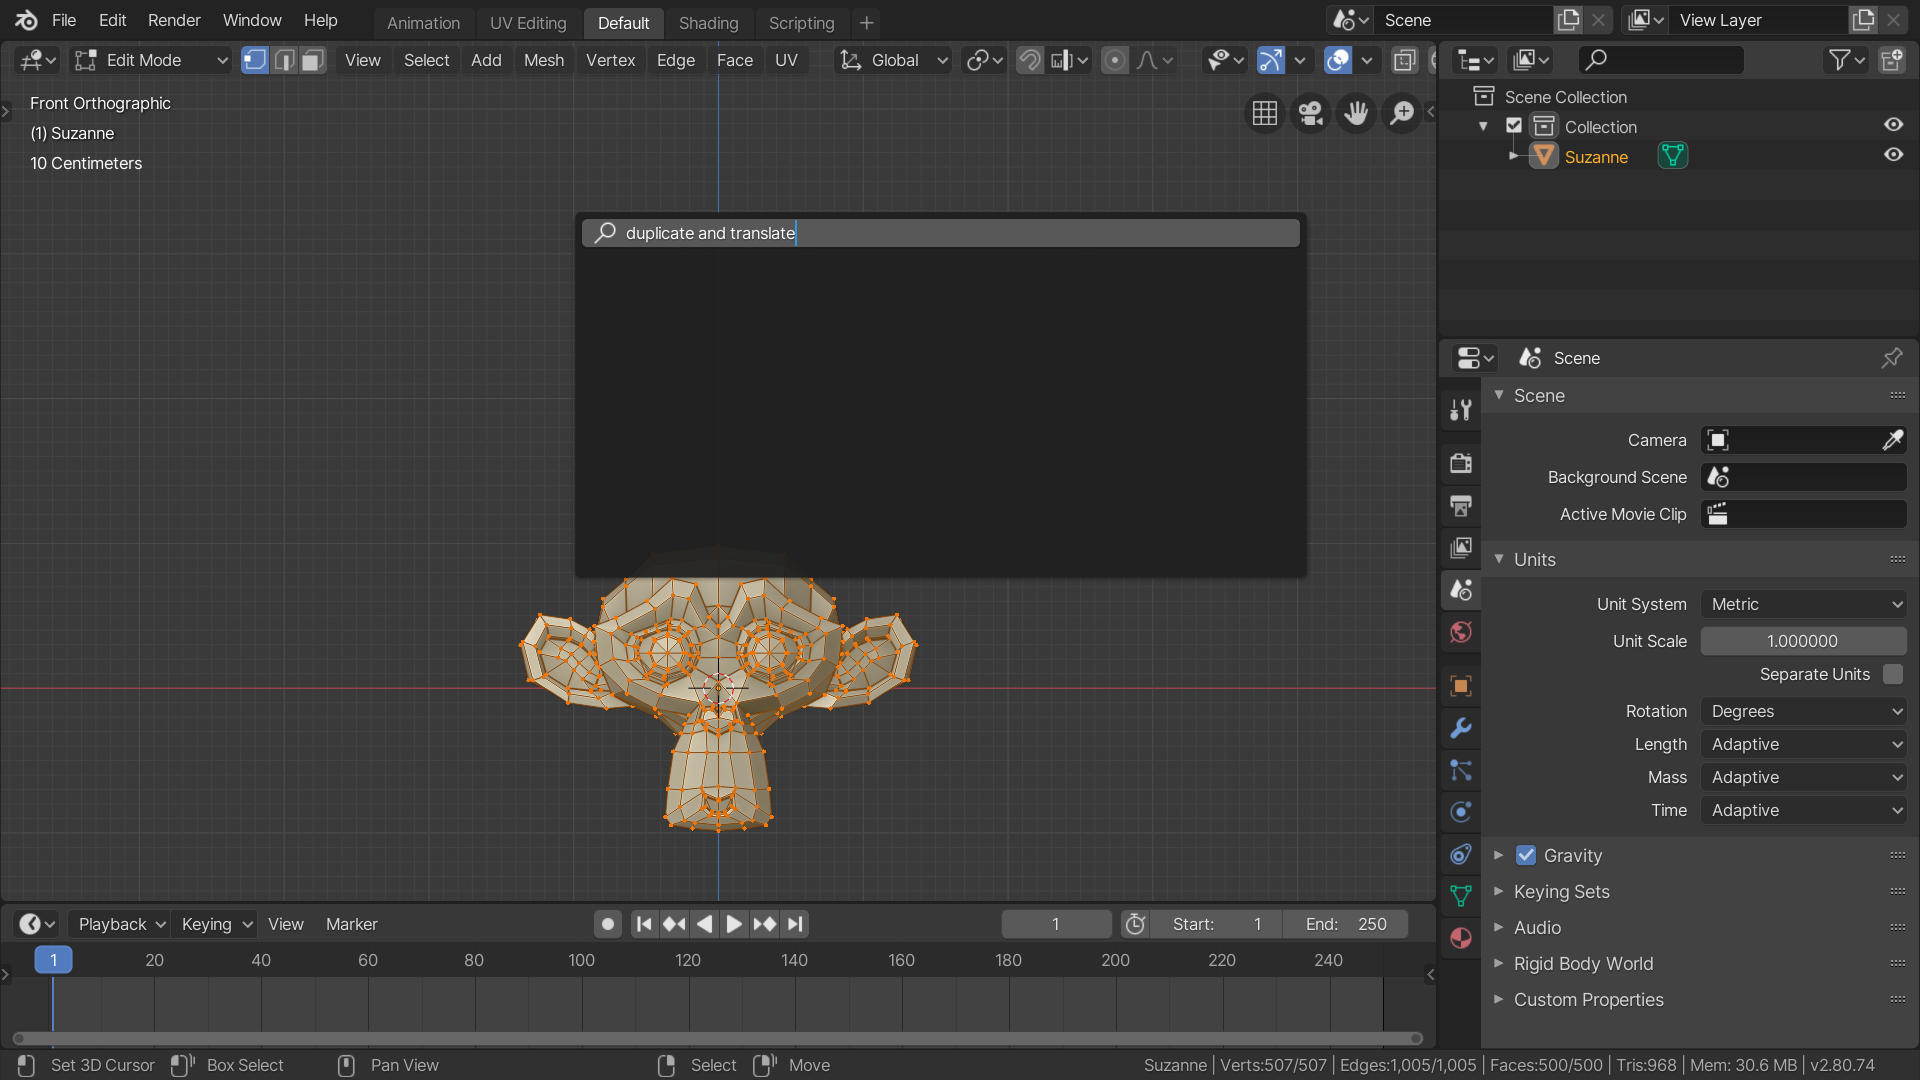
Task: Open the Modifiers wrench tab
Action: (1461, 728)
